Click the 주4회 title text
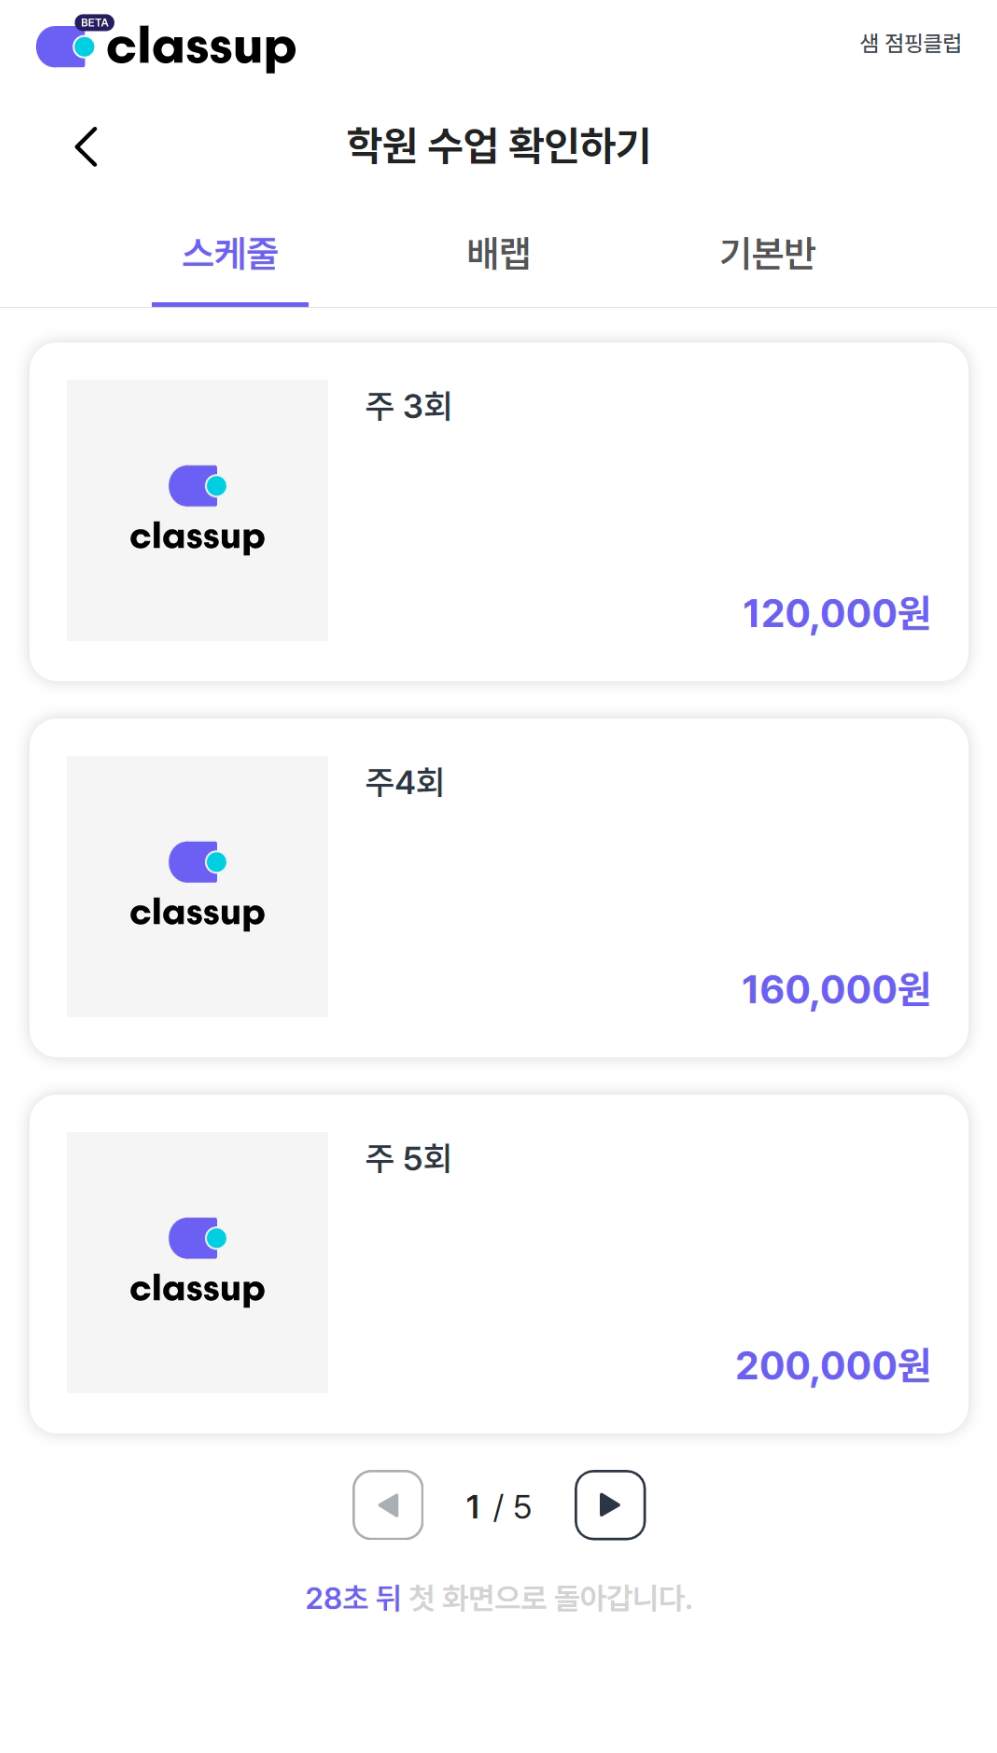Image resolution: width=997 pixels, height=1753 pixels. (x=404, y=782)
